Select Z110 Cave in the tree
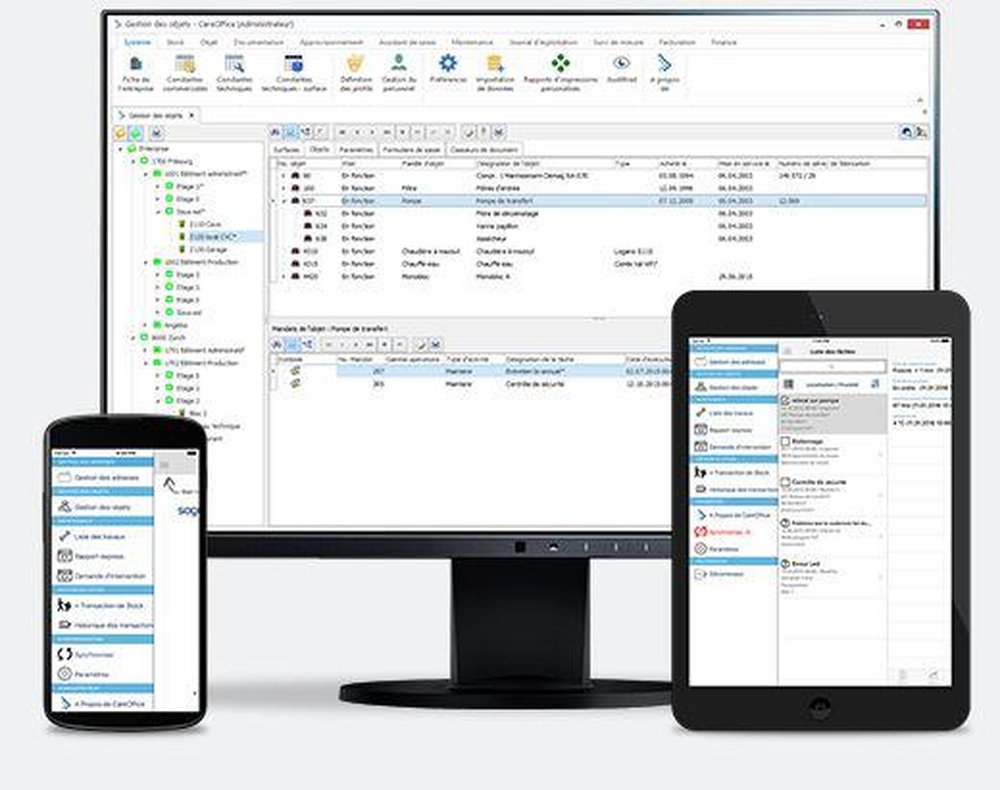The width and height of the screenshot is (1000, 790). click(x=205, y=224)
